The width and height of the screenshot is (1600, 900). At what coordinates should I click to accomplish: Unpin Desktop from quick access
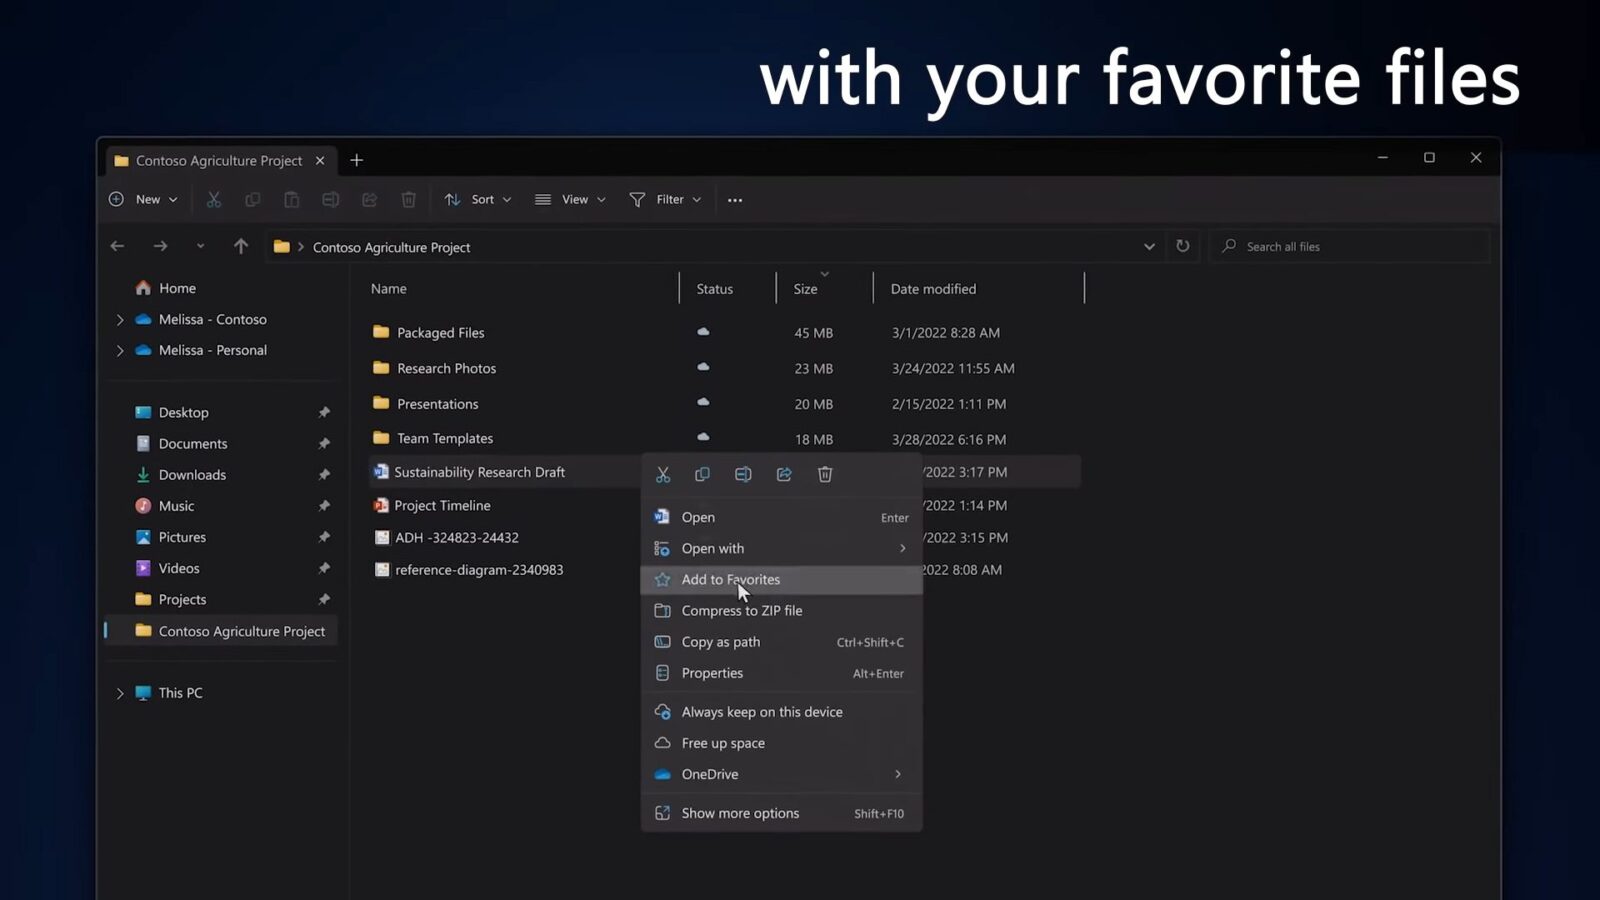tap(324, 412)
